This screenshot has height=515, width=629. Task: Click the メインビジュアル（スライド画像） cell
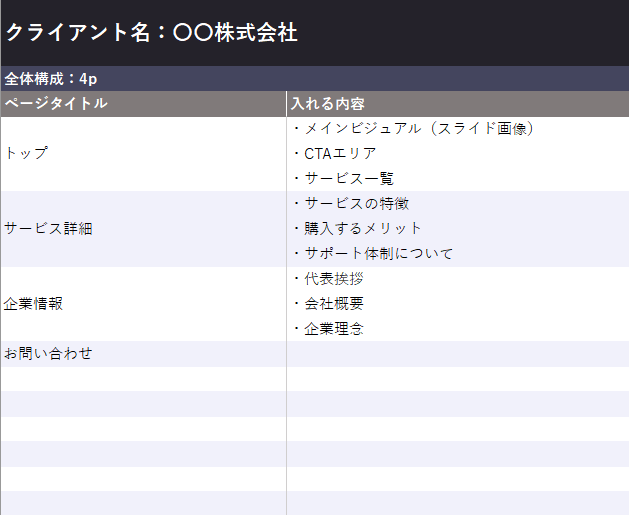(415, 128)
